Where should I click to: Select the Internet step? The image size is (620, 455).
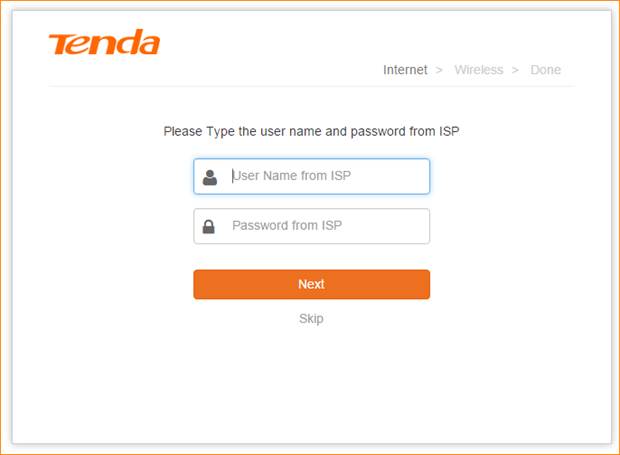405,70
